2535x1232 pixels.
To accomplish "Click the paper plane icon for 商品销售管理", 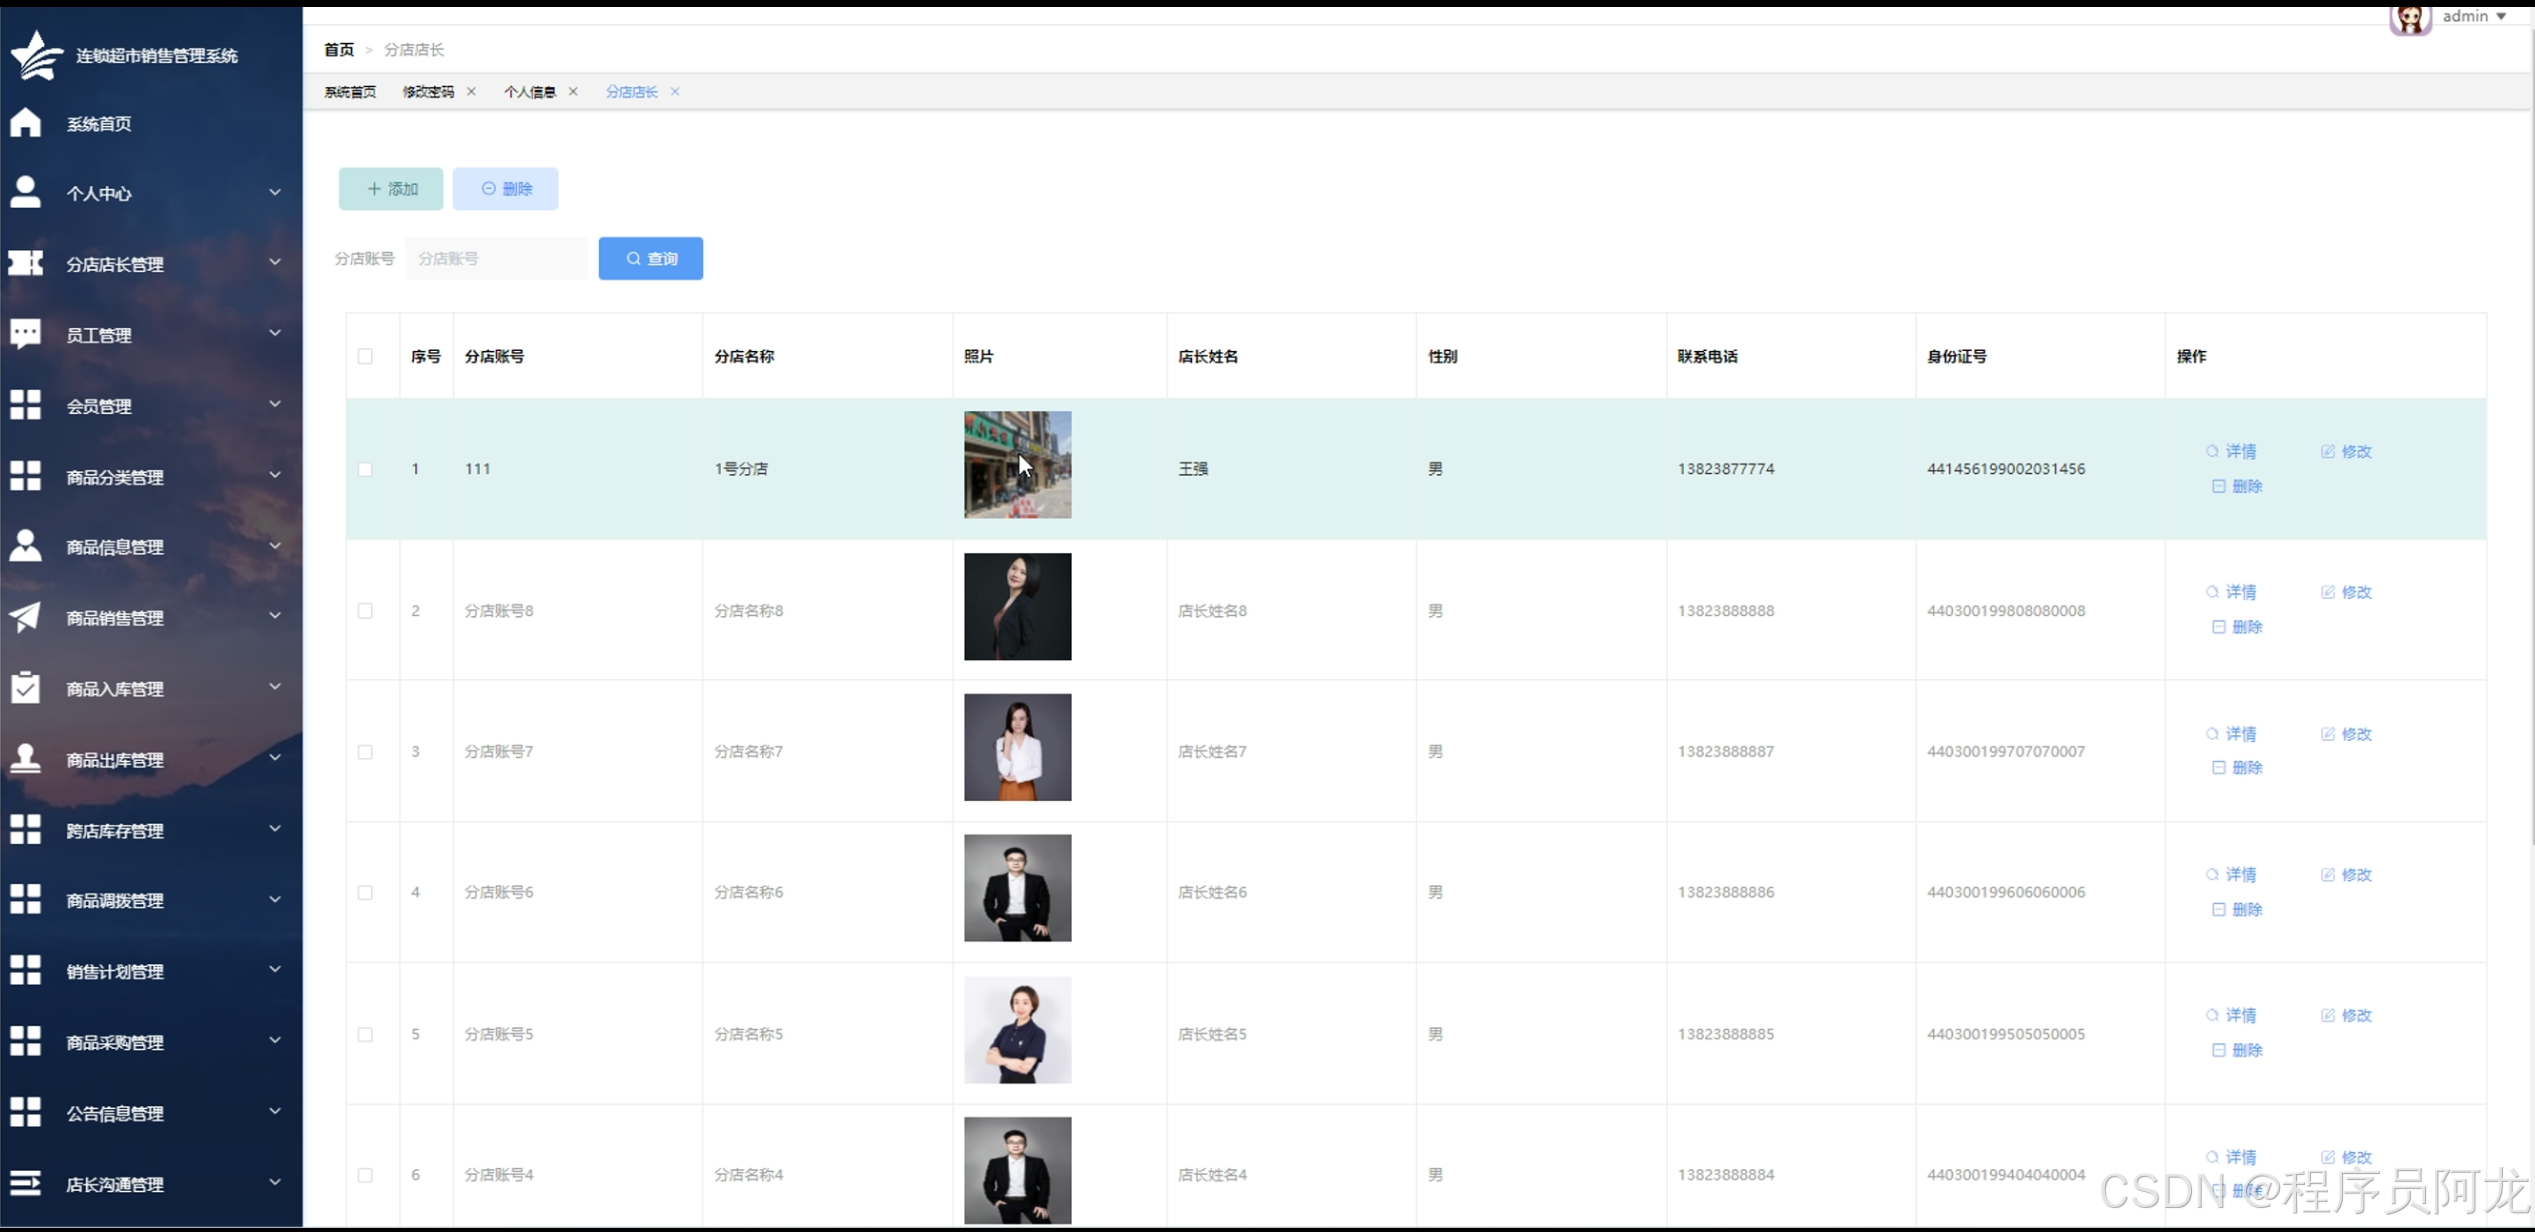I will [x=26, y=617].
